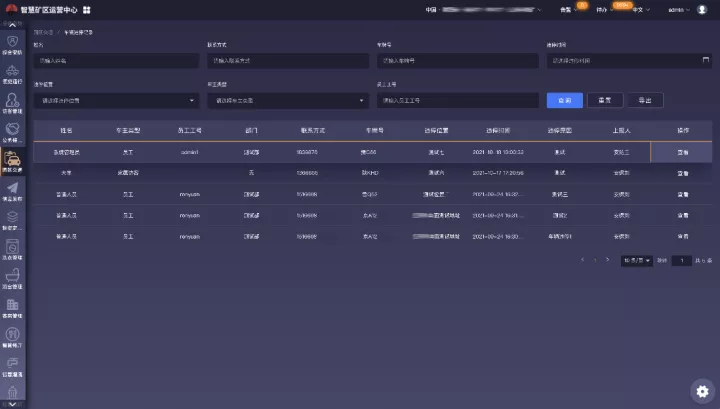This screenshot has height=409, width=720.
Task: Focus the name input field
Action: [x=116, y=61]
